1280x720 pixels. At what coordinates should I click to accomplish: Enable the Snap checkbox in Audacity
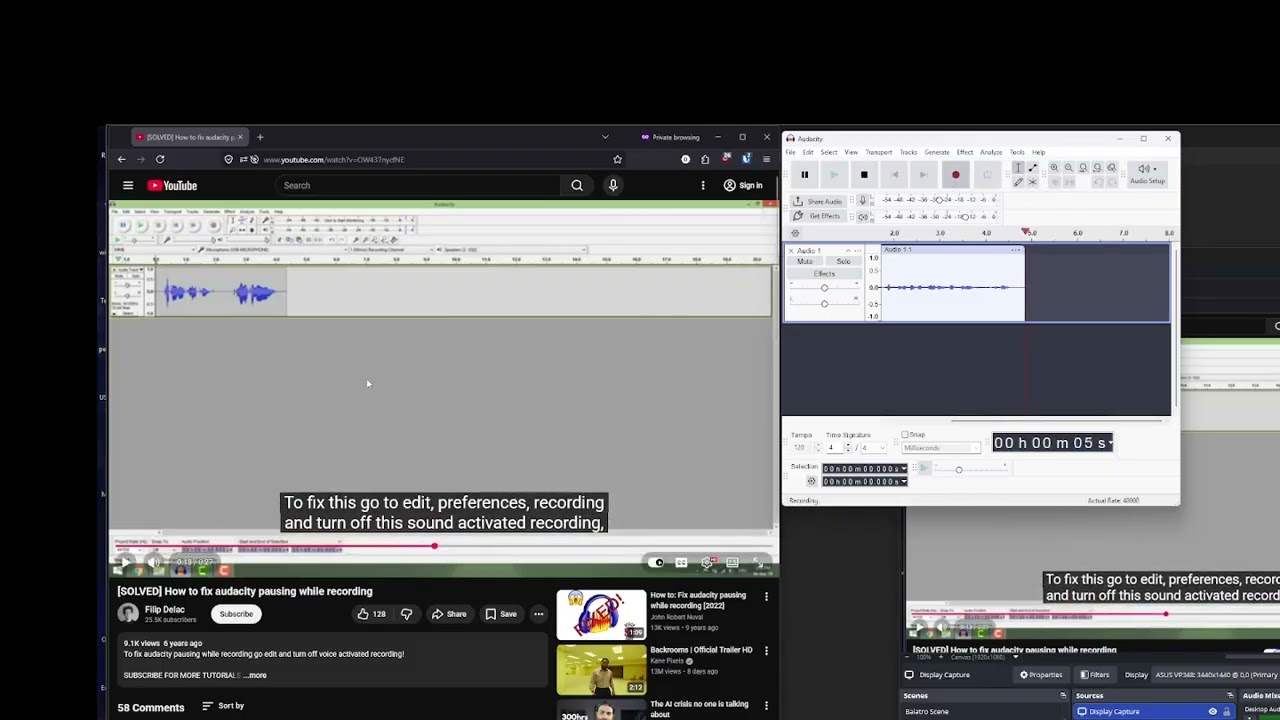click(x=905, y=434)
